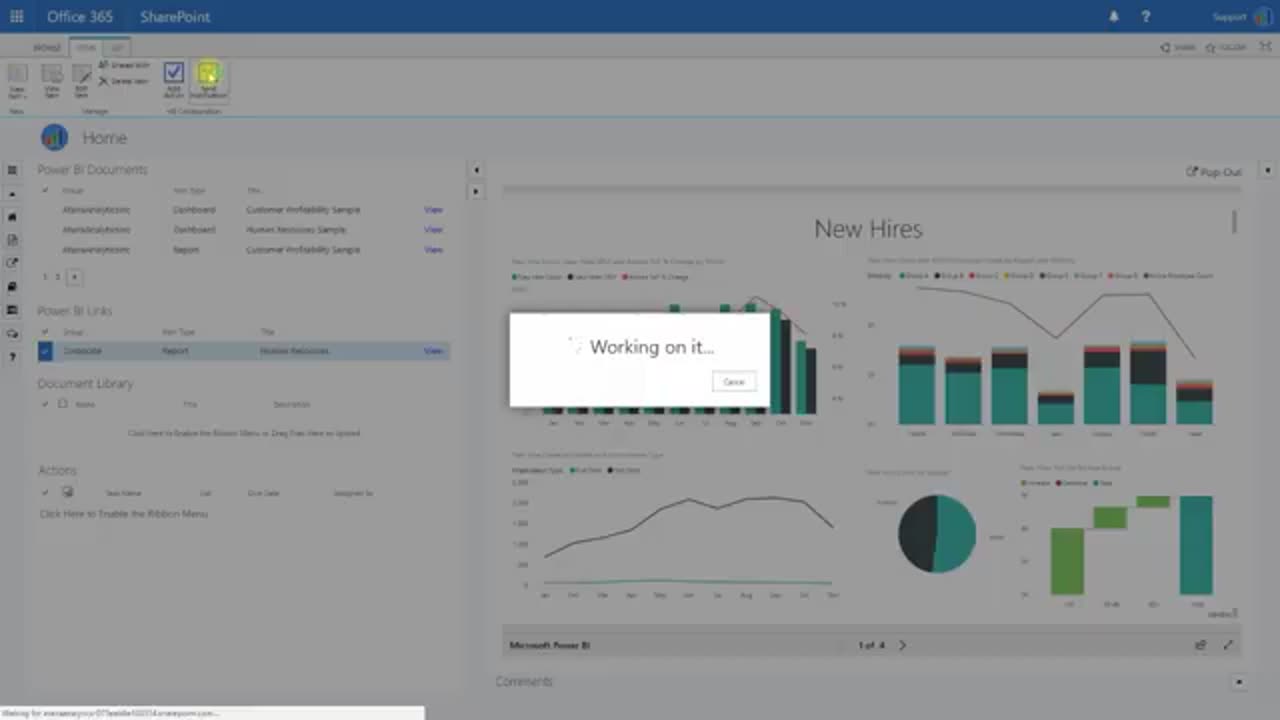Click the Power BI share icon
This screenshot has height=720, width=1280.
tap(1200, 645)
